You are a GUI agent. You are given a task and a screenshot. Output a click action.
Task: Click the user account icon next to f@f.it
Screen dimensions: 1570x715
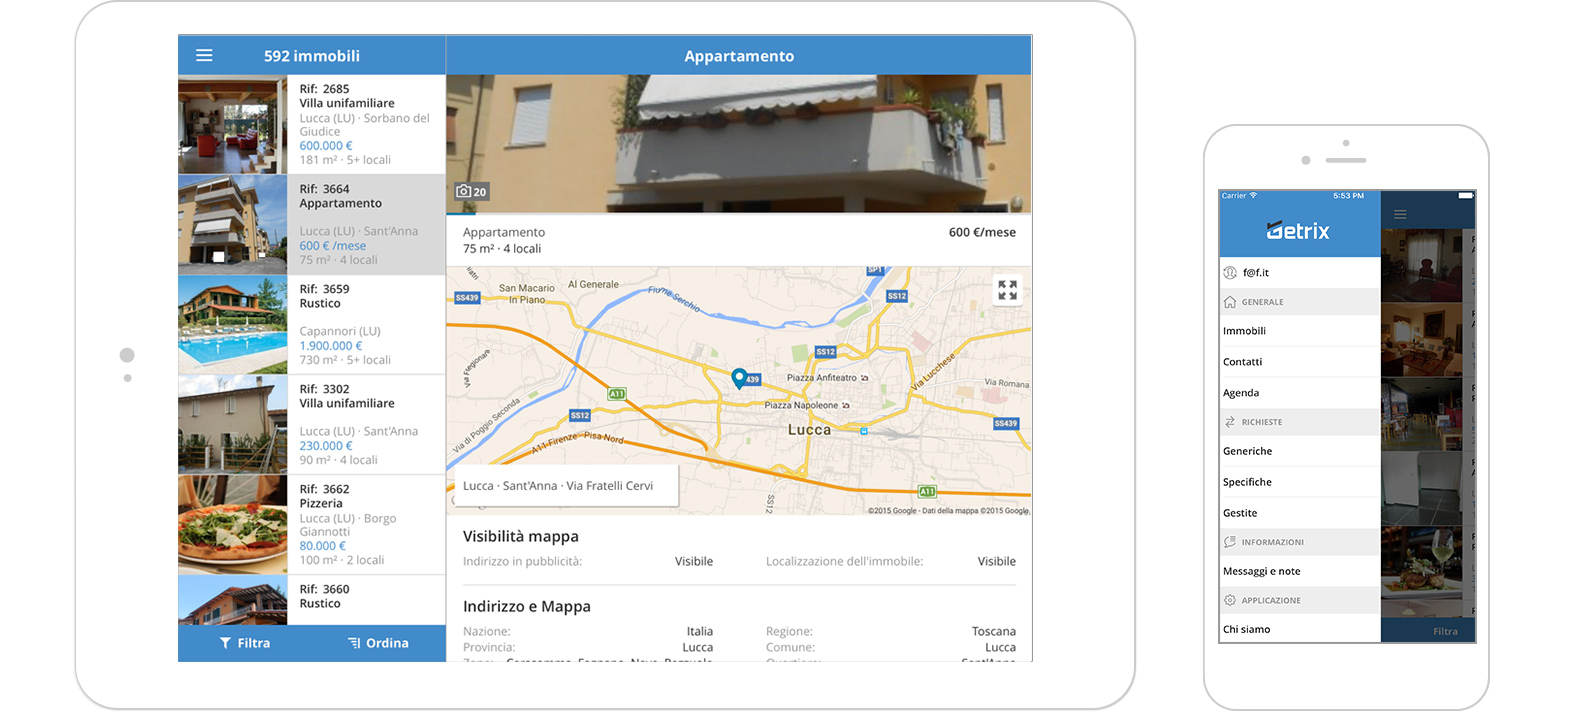tap(1230, 272)
